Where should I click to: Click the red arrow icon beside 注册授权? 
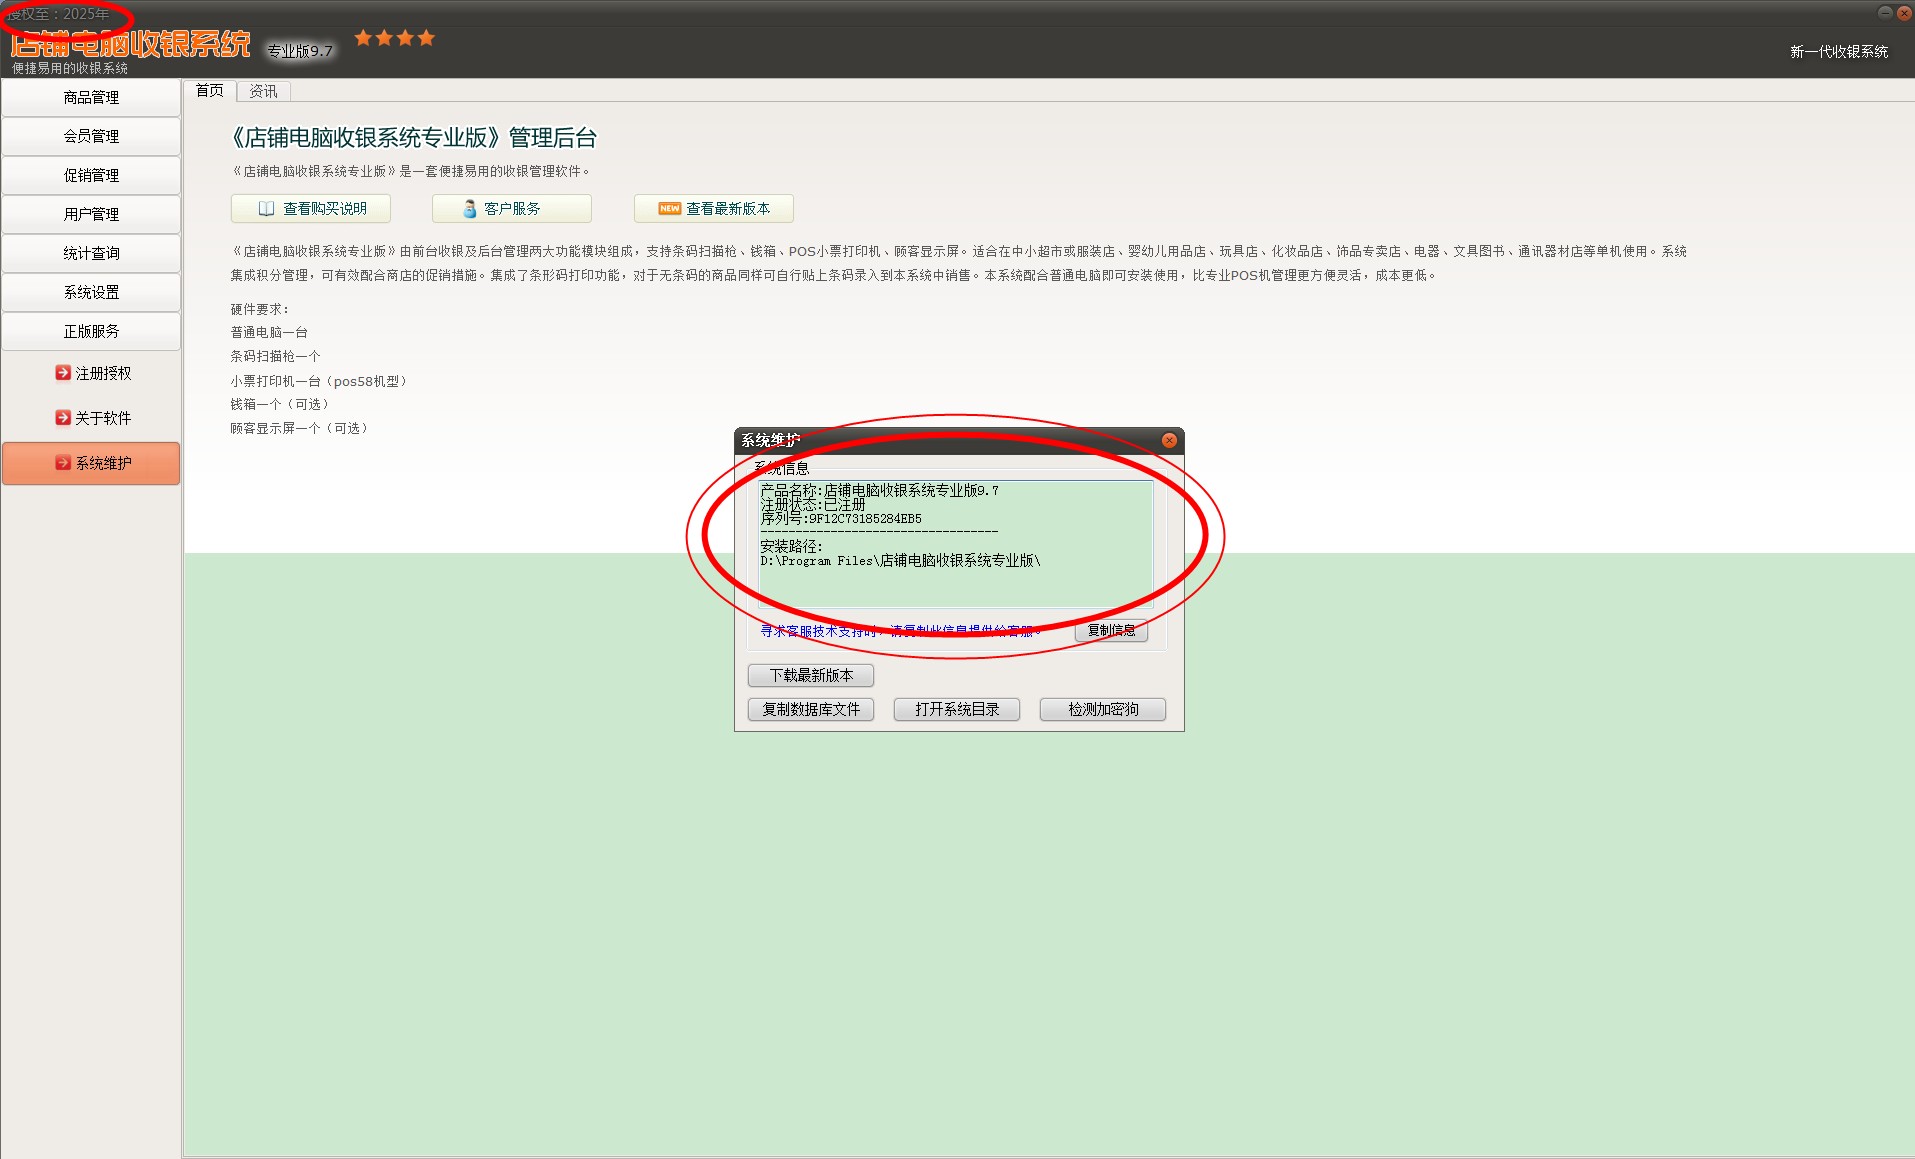tap(63, 373)
